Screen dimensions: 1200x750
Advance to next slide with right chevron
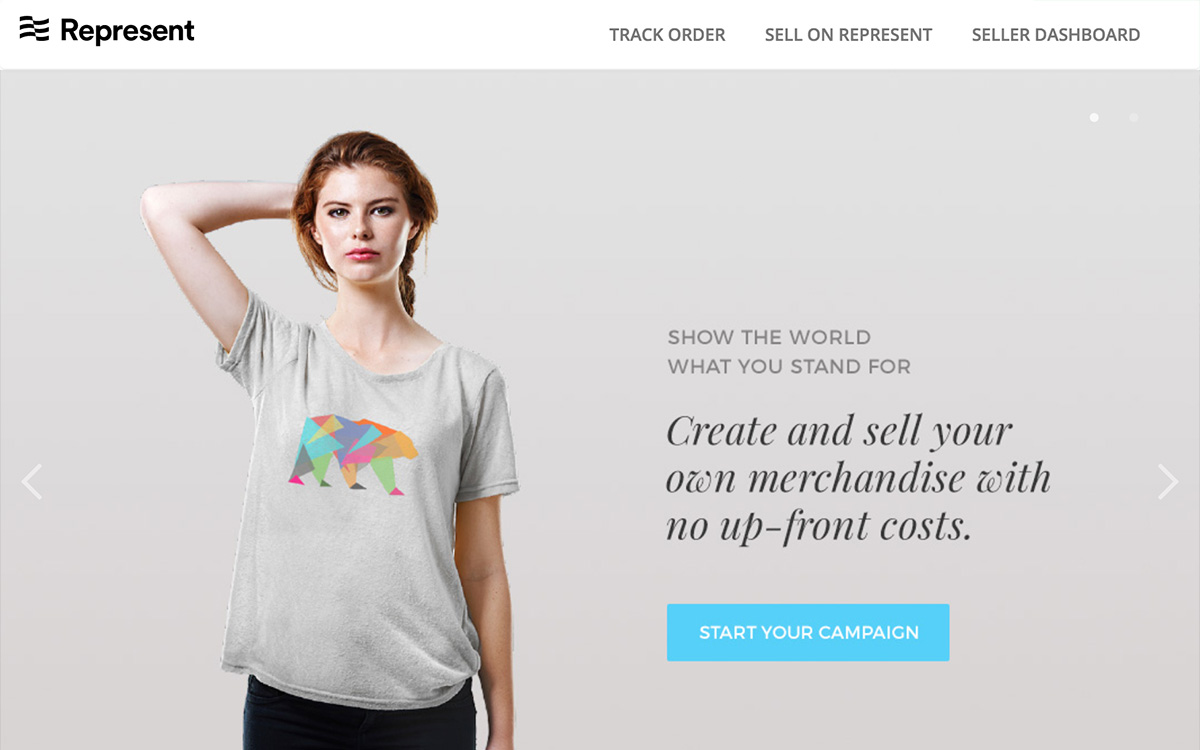1168,482
